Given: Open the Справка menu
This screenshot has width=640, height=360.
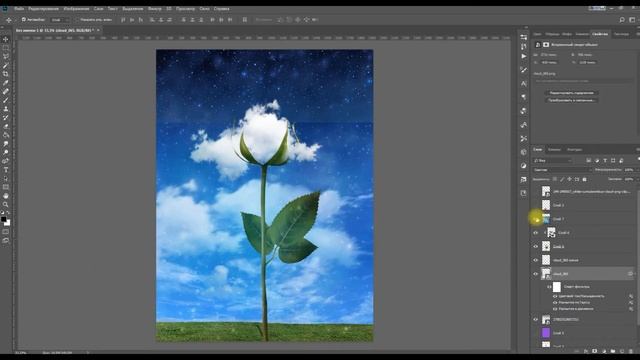Looking at the screenshot, I should pos(222,9).
